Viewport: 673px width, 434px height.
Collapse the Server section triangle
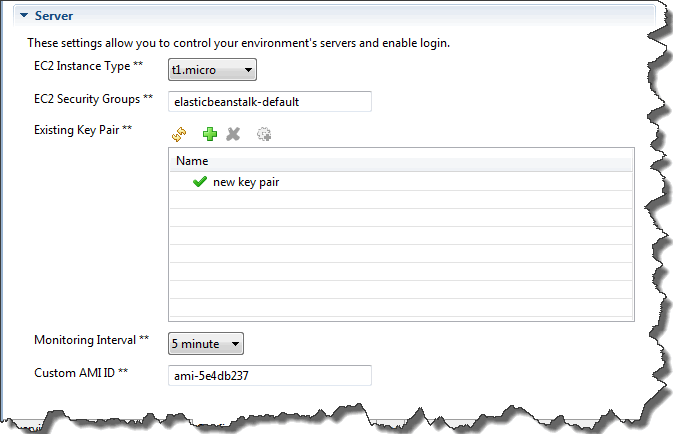pos(23,17)
